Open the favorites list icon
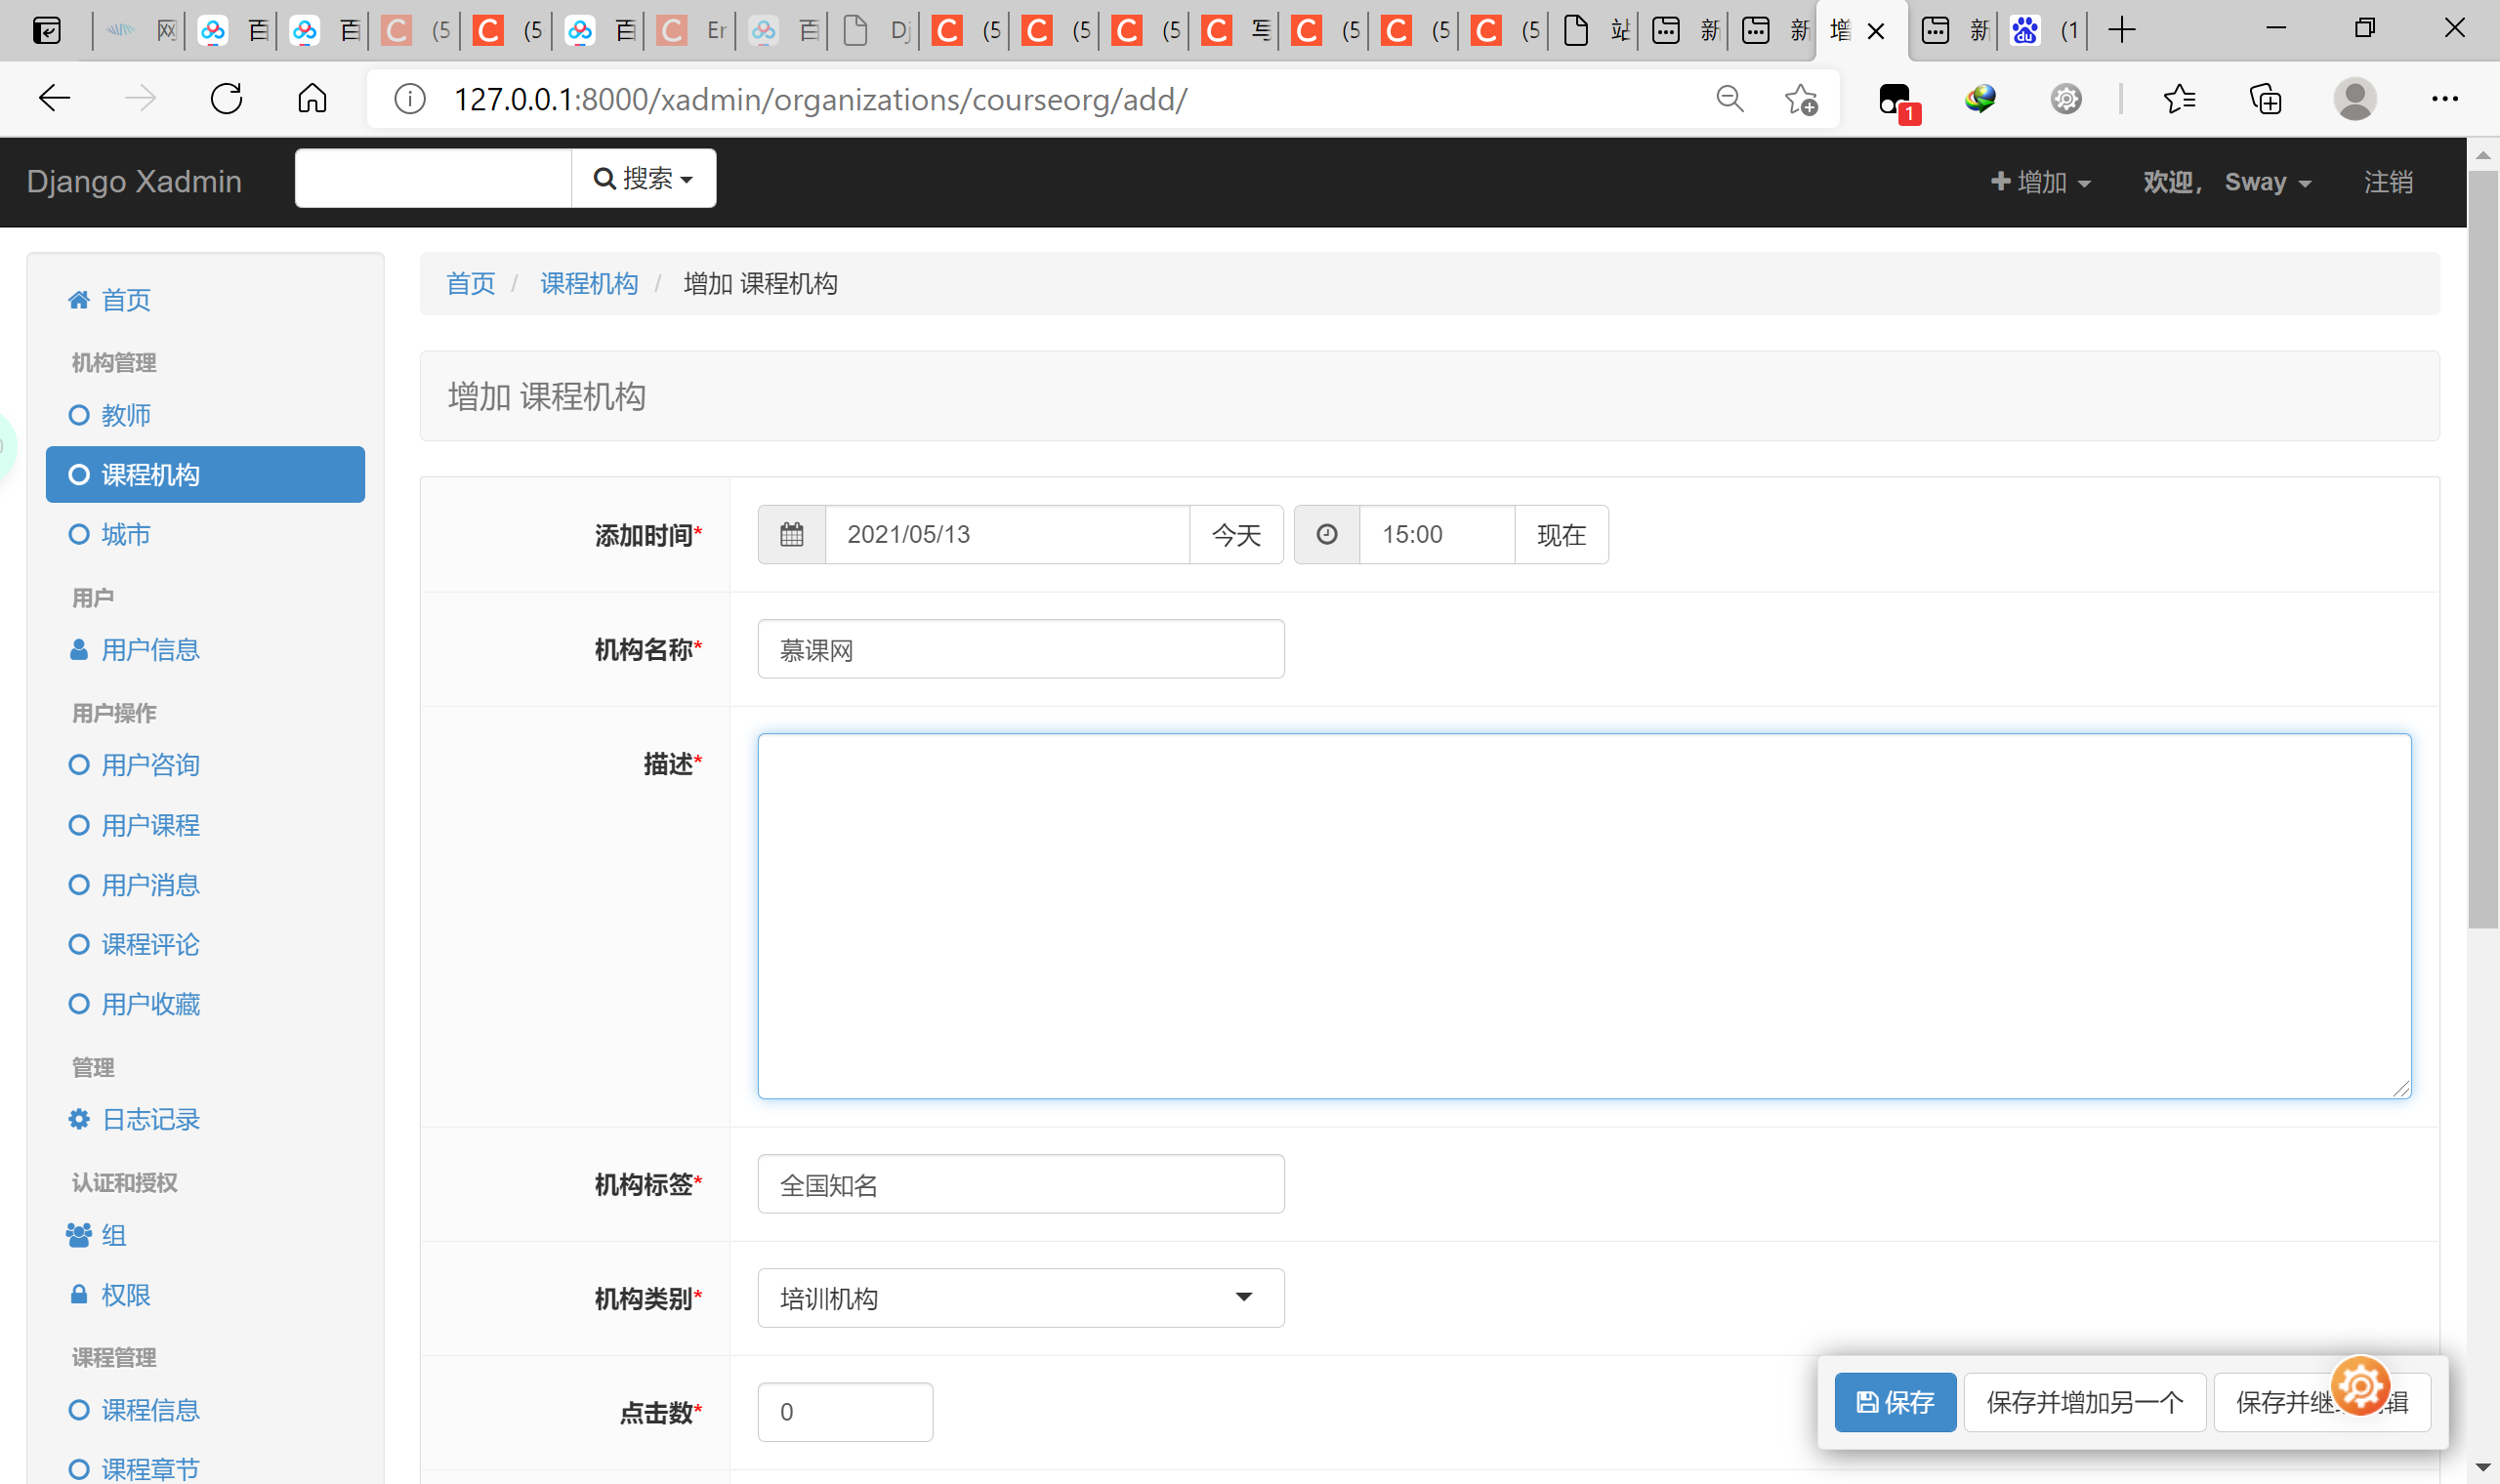This screenshot has height=1484, width=2500. pyautogui.click(x=2179, y=99)
